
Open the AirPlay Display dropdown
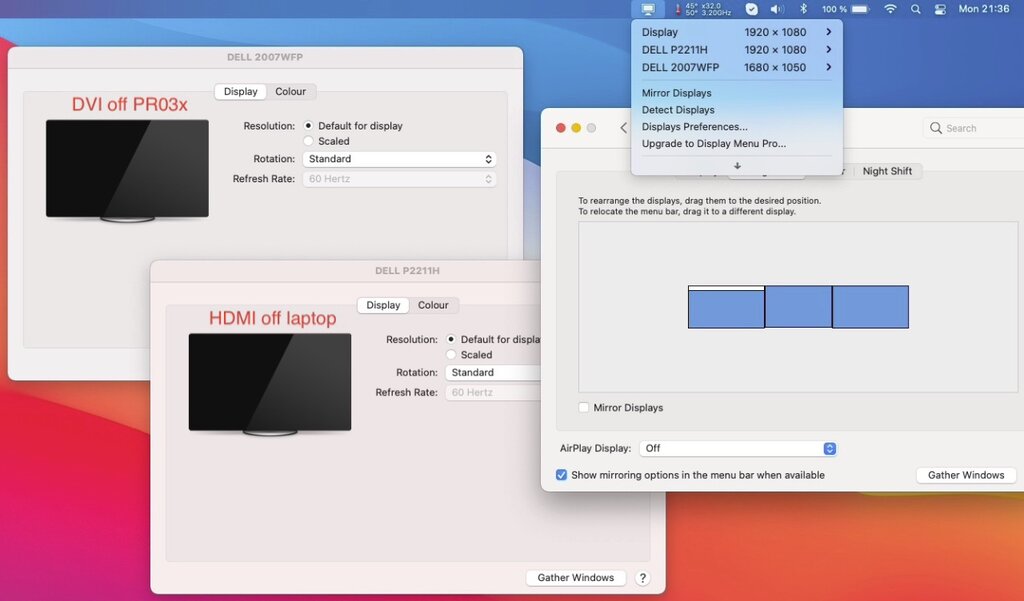[x=739, y=449]
